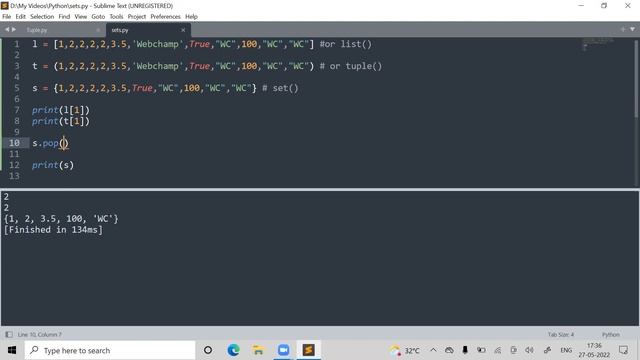Open Zoom from taskbar
This screenshot has width=640, height=360.
(283, 350)
